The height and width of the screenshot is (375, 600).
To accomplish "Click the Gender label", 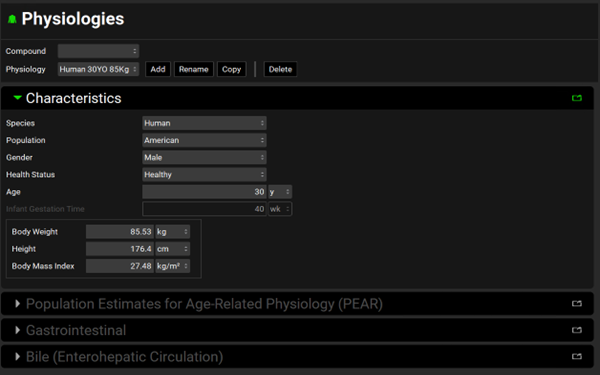I will (19, 157).
